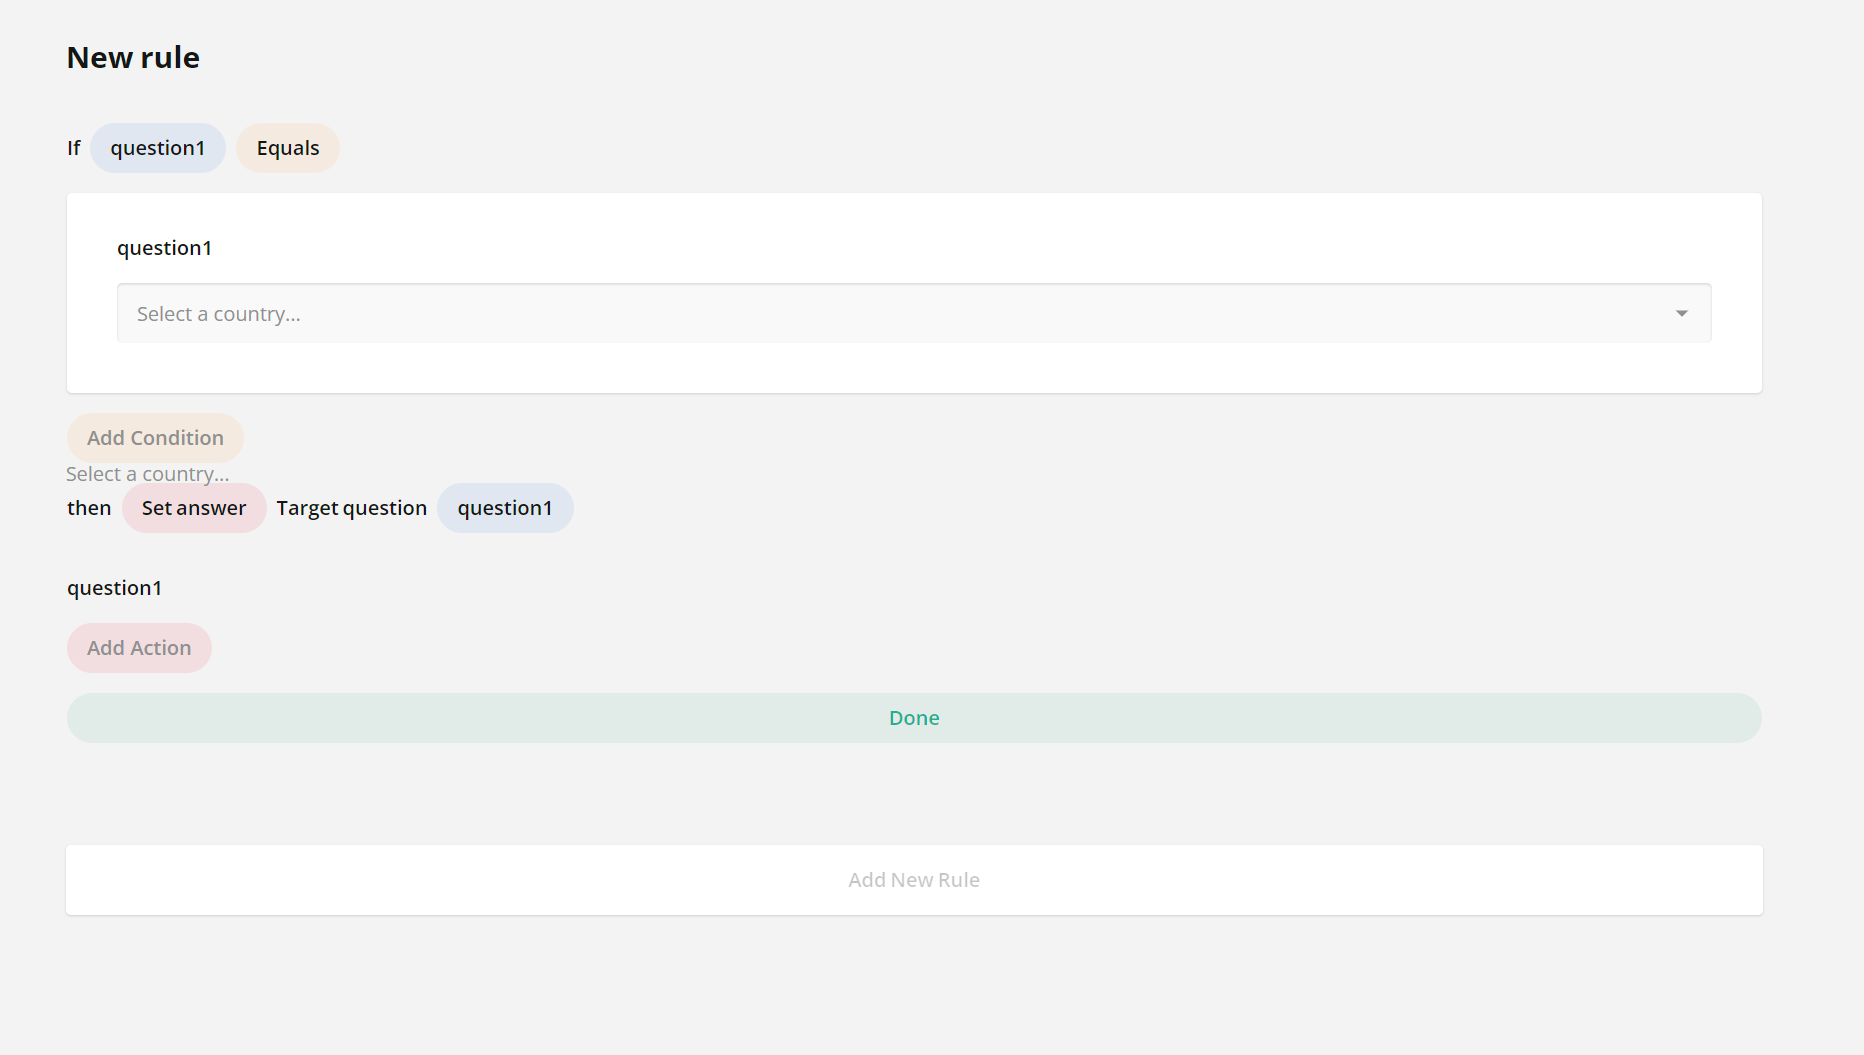The width and height of the screenshot is (1864, 1055).
Task: Click the Add Condition button
Action: 155,437
